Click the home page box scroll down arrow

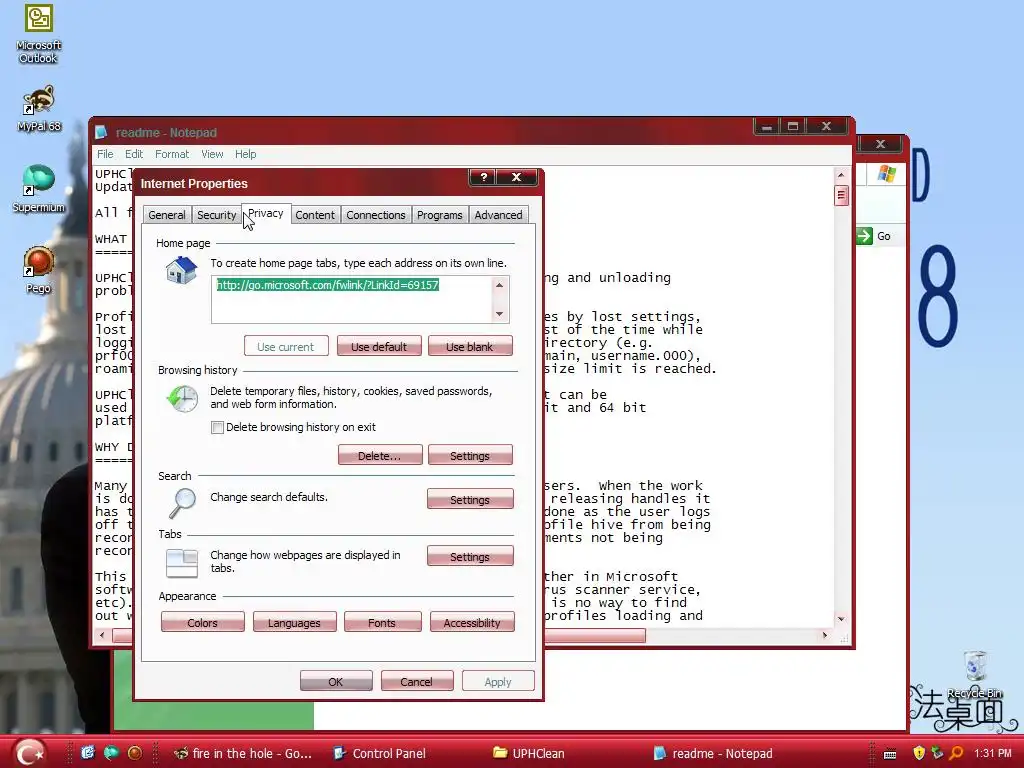tap(500, 313)
